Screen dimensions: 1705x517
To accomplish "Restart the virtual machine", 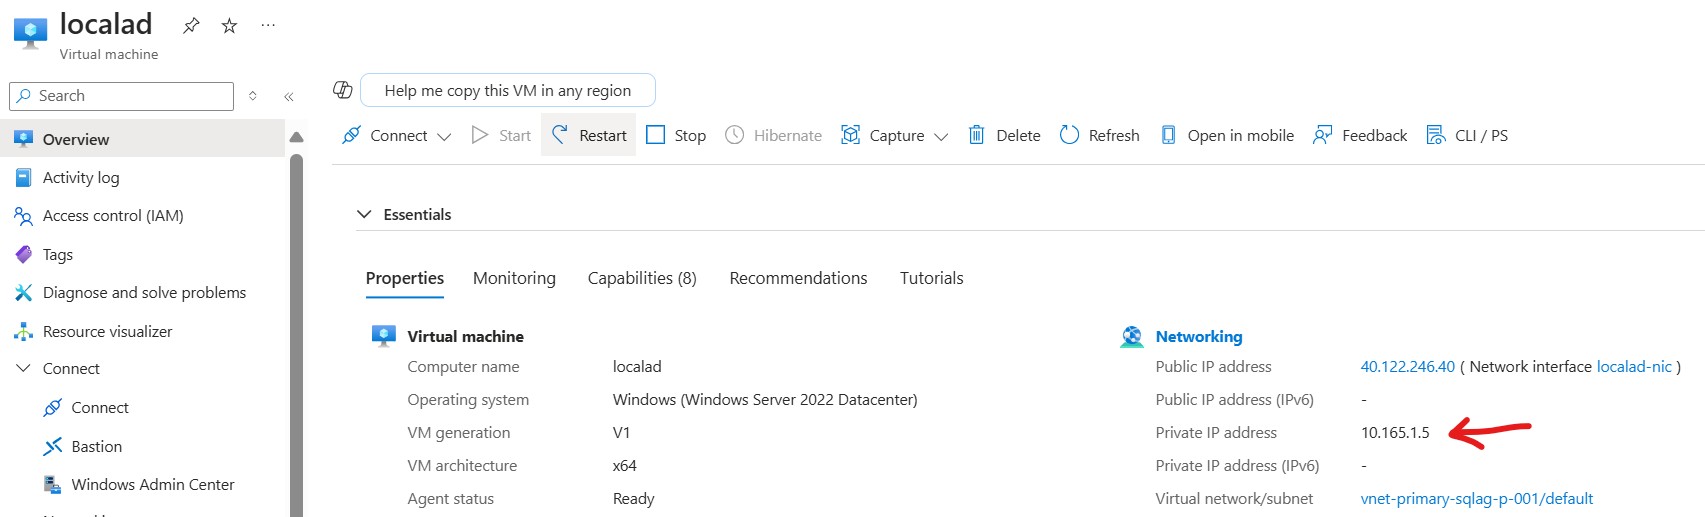I will point(589,135).
